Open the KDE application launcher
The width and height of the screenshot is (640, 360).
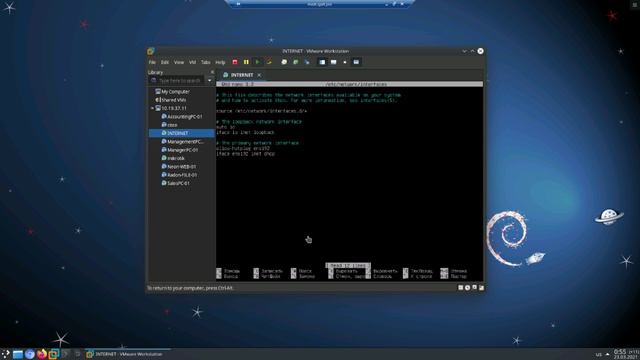tap(5, 354)
